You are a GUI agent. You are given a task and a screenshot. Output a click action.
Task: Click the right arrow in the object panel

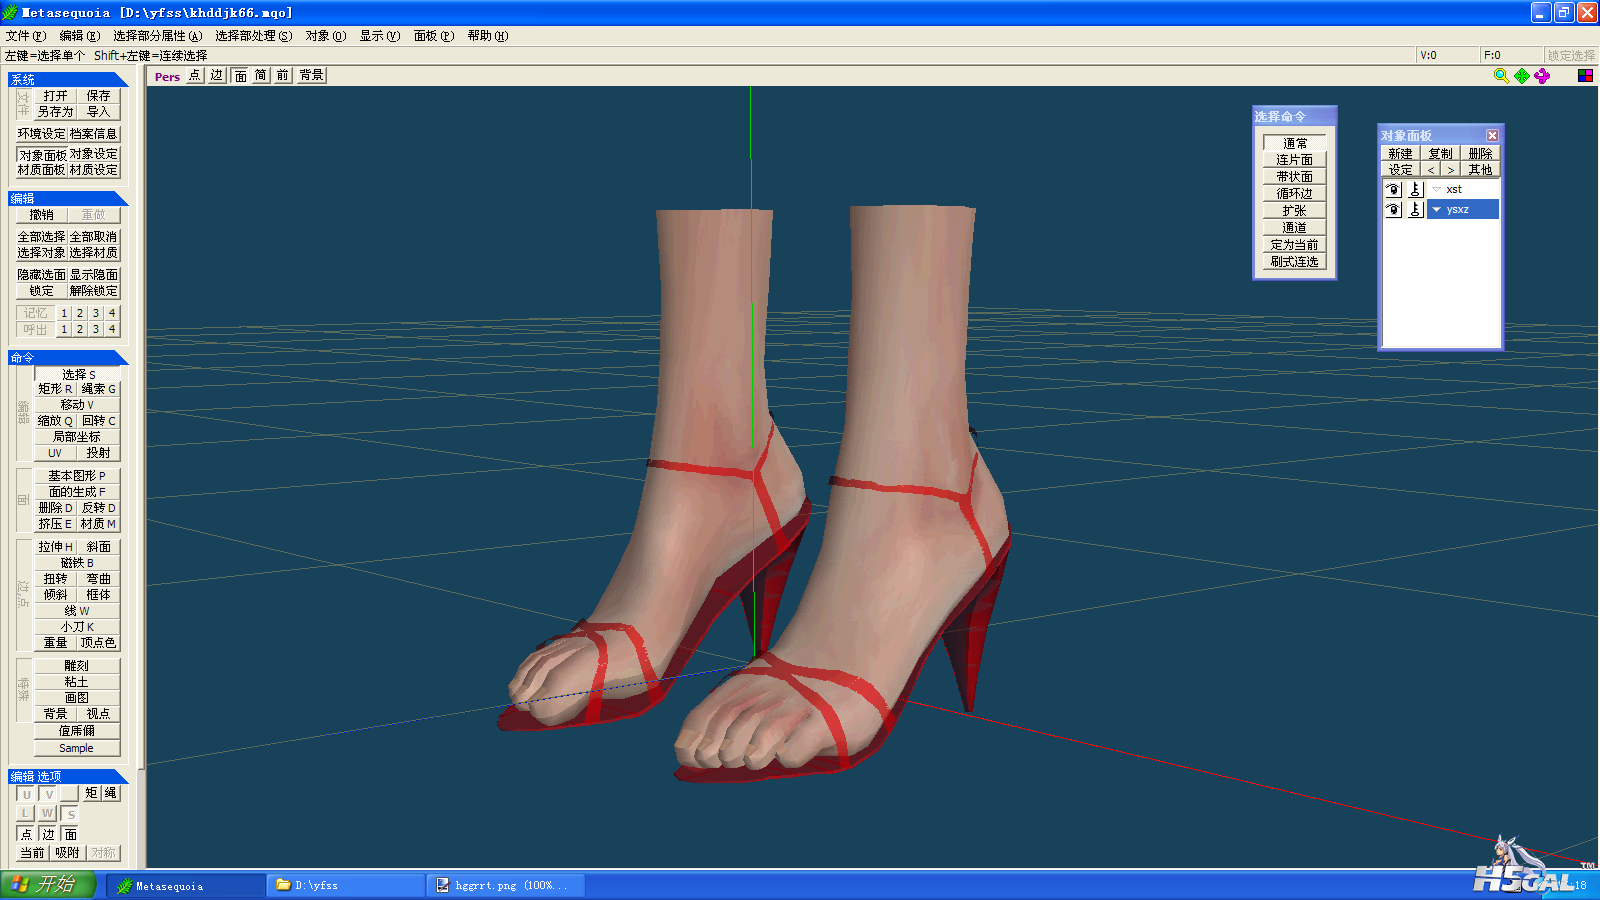click(1450, 170)
